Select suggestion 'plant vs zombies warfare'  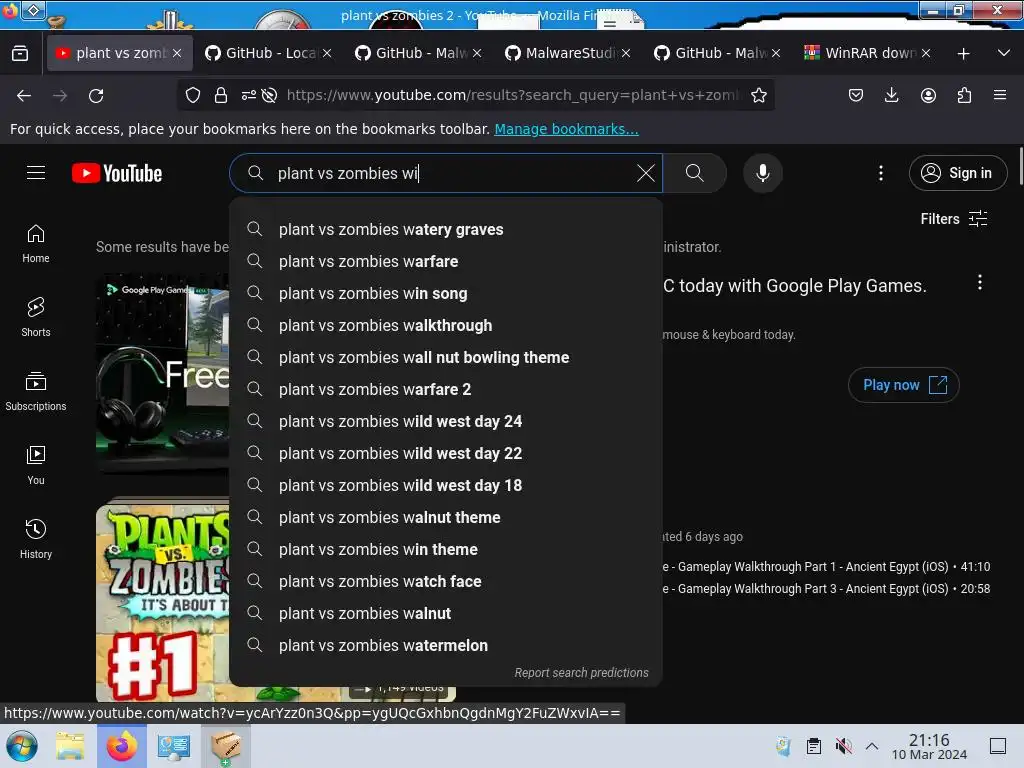[446, 261]
